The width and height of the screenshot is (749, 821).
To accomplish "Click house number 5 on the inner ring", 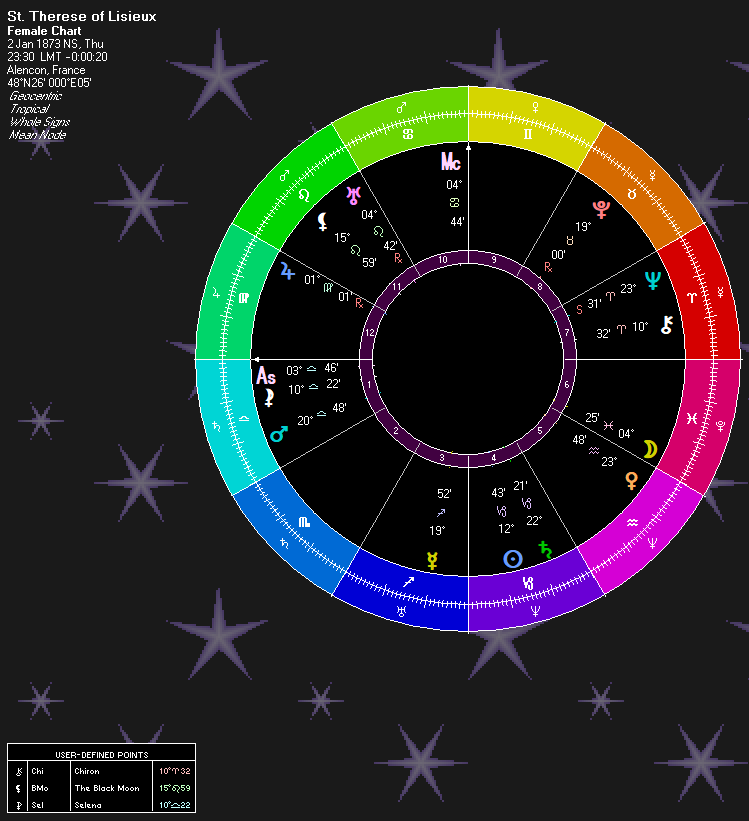I will pyautogui.click(x=540, y=431).
